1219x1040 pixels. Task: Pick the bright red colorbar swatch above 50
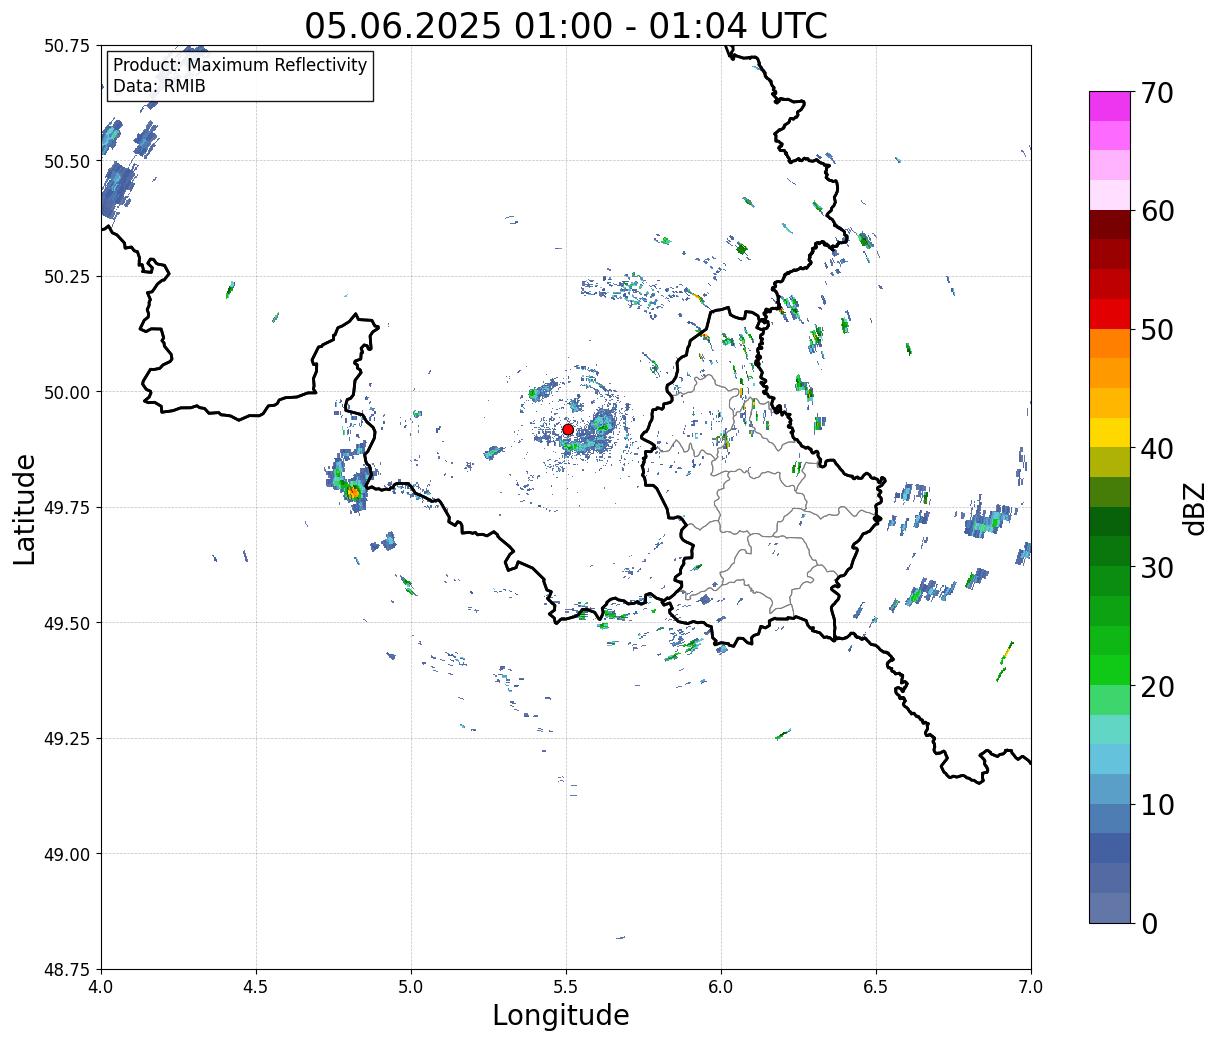click(1110, 314)
